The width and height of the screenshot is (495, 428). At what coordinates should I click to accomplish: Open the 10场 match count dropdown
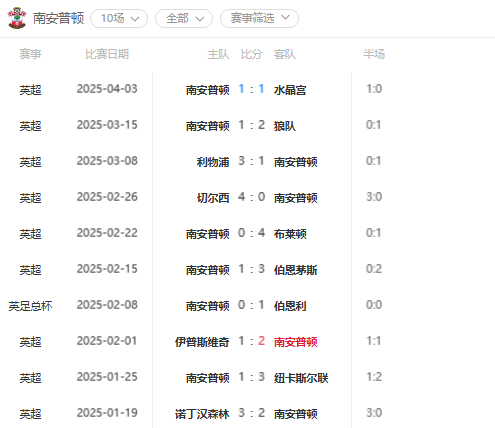[x=119, y=18]
